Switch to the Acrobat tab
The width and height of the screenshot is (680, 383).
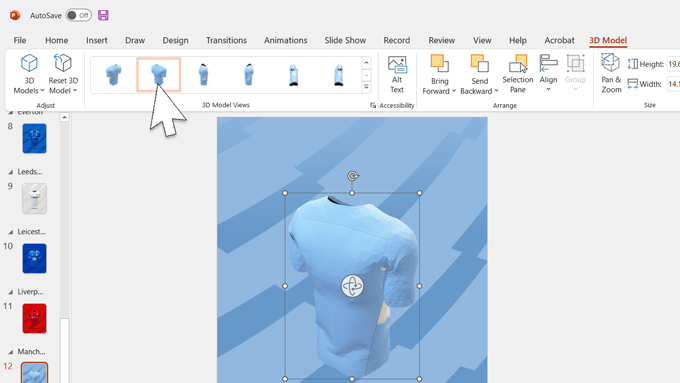pyautogui.click(x=559, y=40)
